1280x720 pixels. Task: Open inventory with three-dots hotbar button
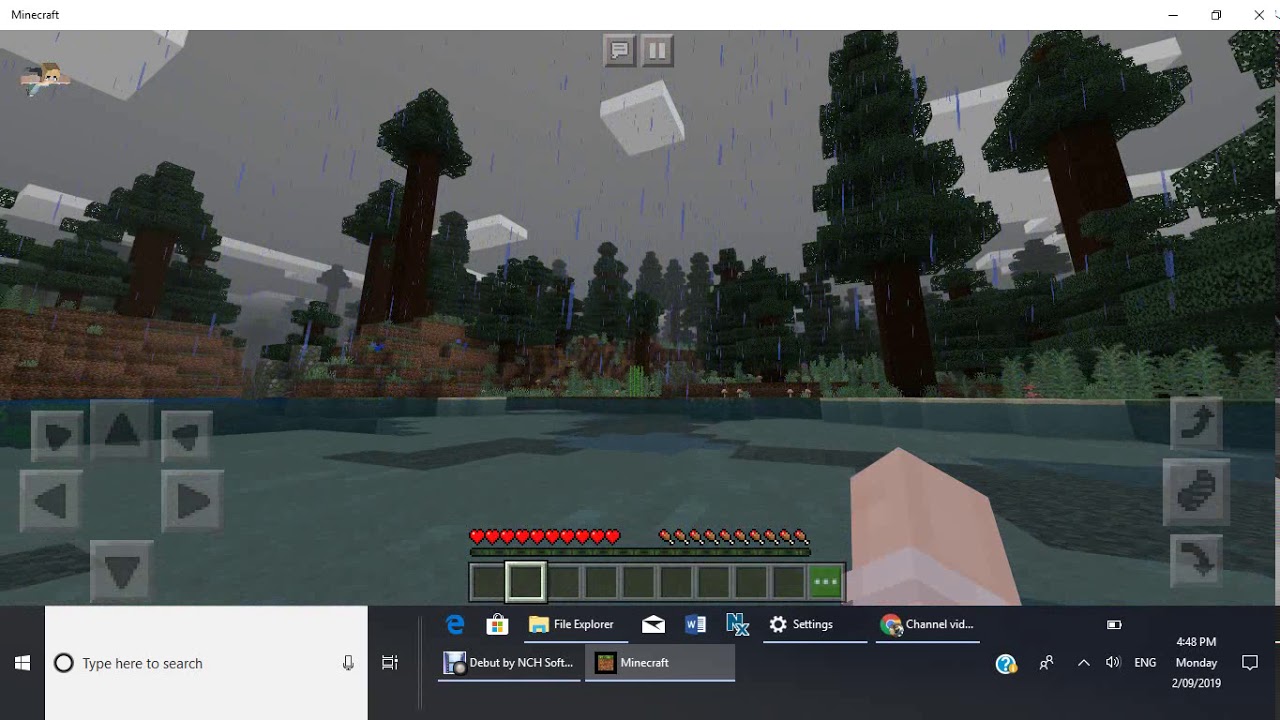826,582
